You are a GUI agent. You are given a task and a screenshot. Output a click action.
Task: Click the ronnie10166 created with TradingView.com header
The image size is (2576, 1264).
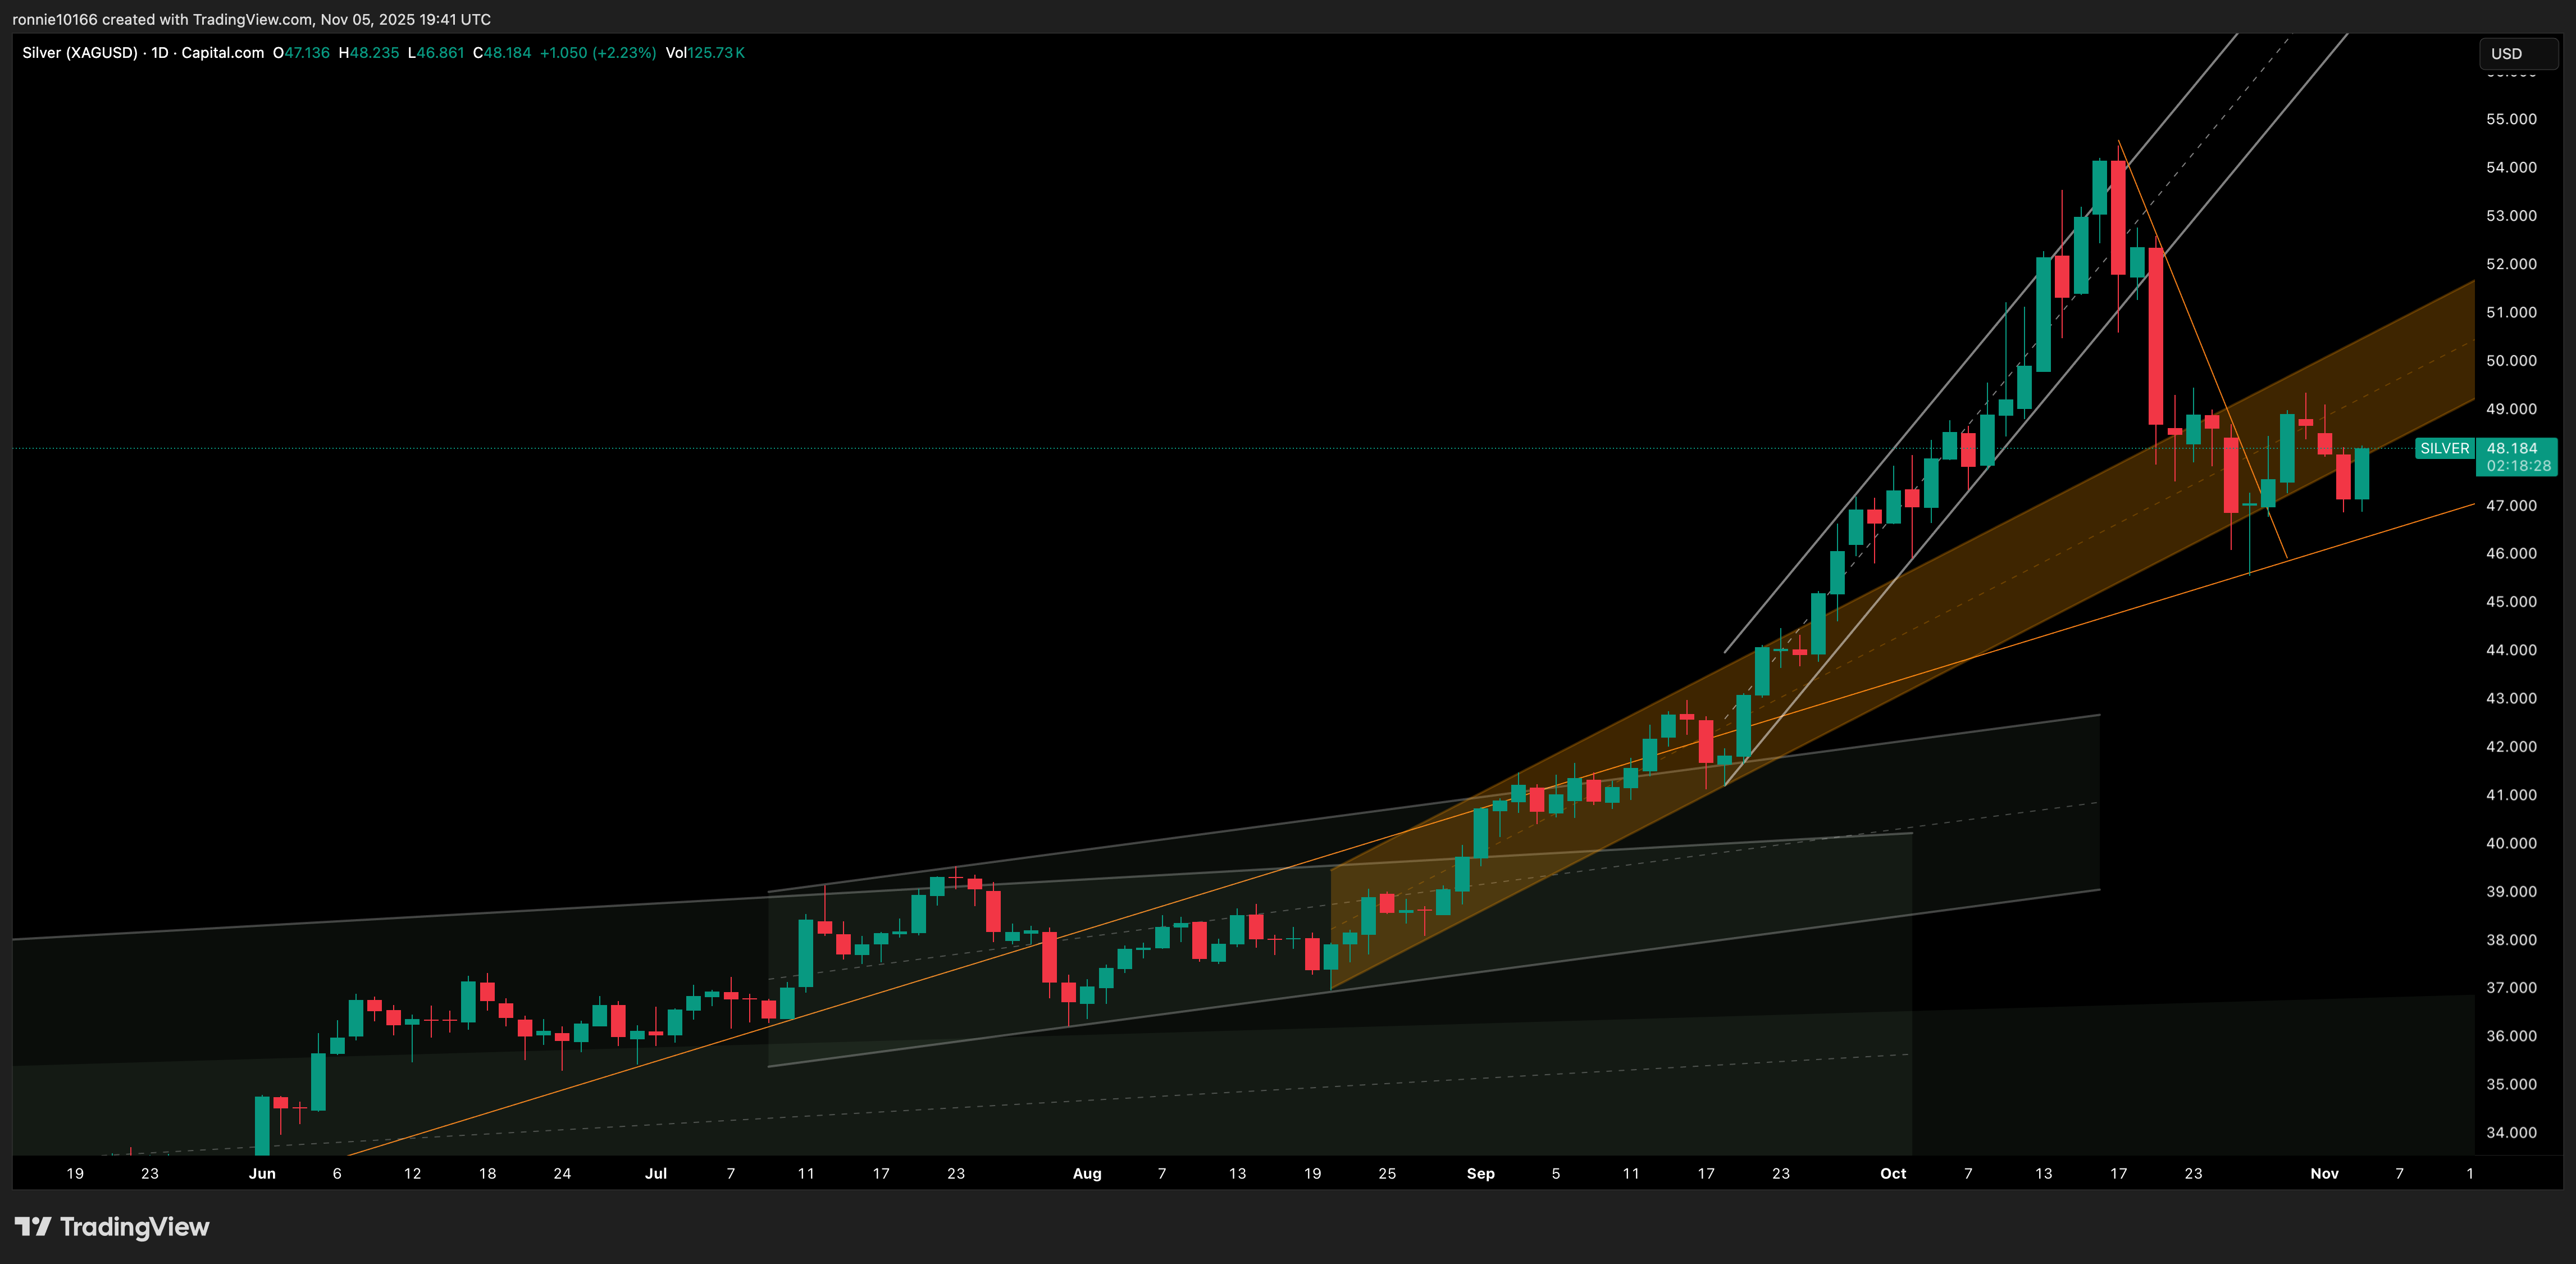[251, 19]
